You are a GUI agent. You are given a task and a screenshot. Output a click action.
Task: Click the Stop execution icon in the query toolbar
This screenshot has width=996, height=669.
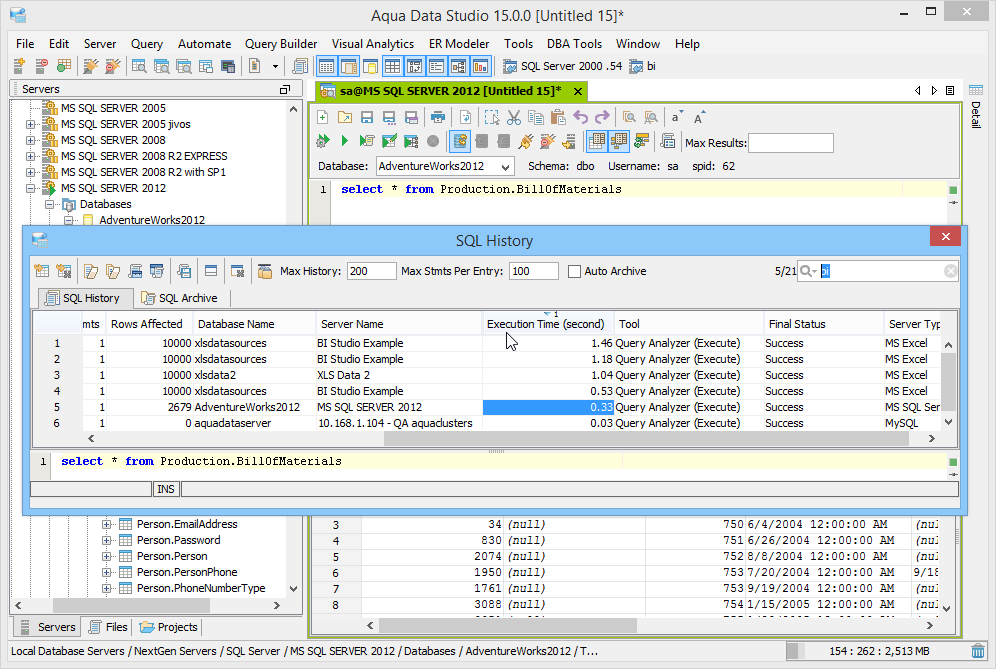tap(432, 141)
